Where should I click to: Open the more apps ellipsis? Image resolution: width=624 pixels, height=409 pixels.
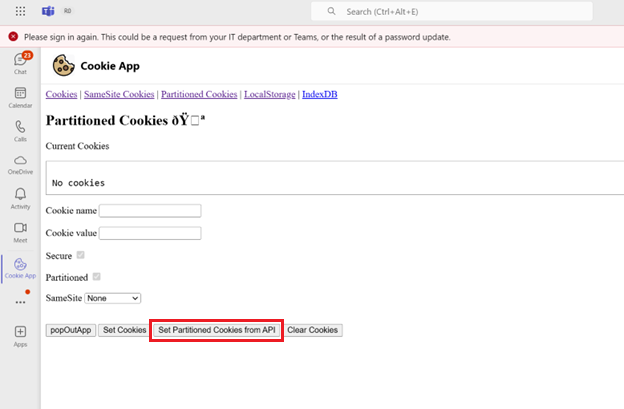[20, 302]
